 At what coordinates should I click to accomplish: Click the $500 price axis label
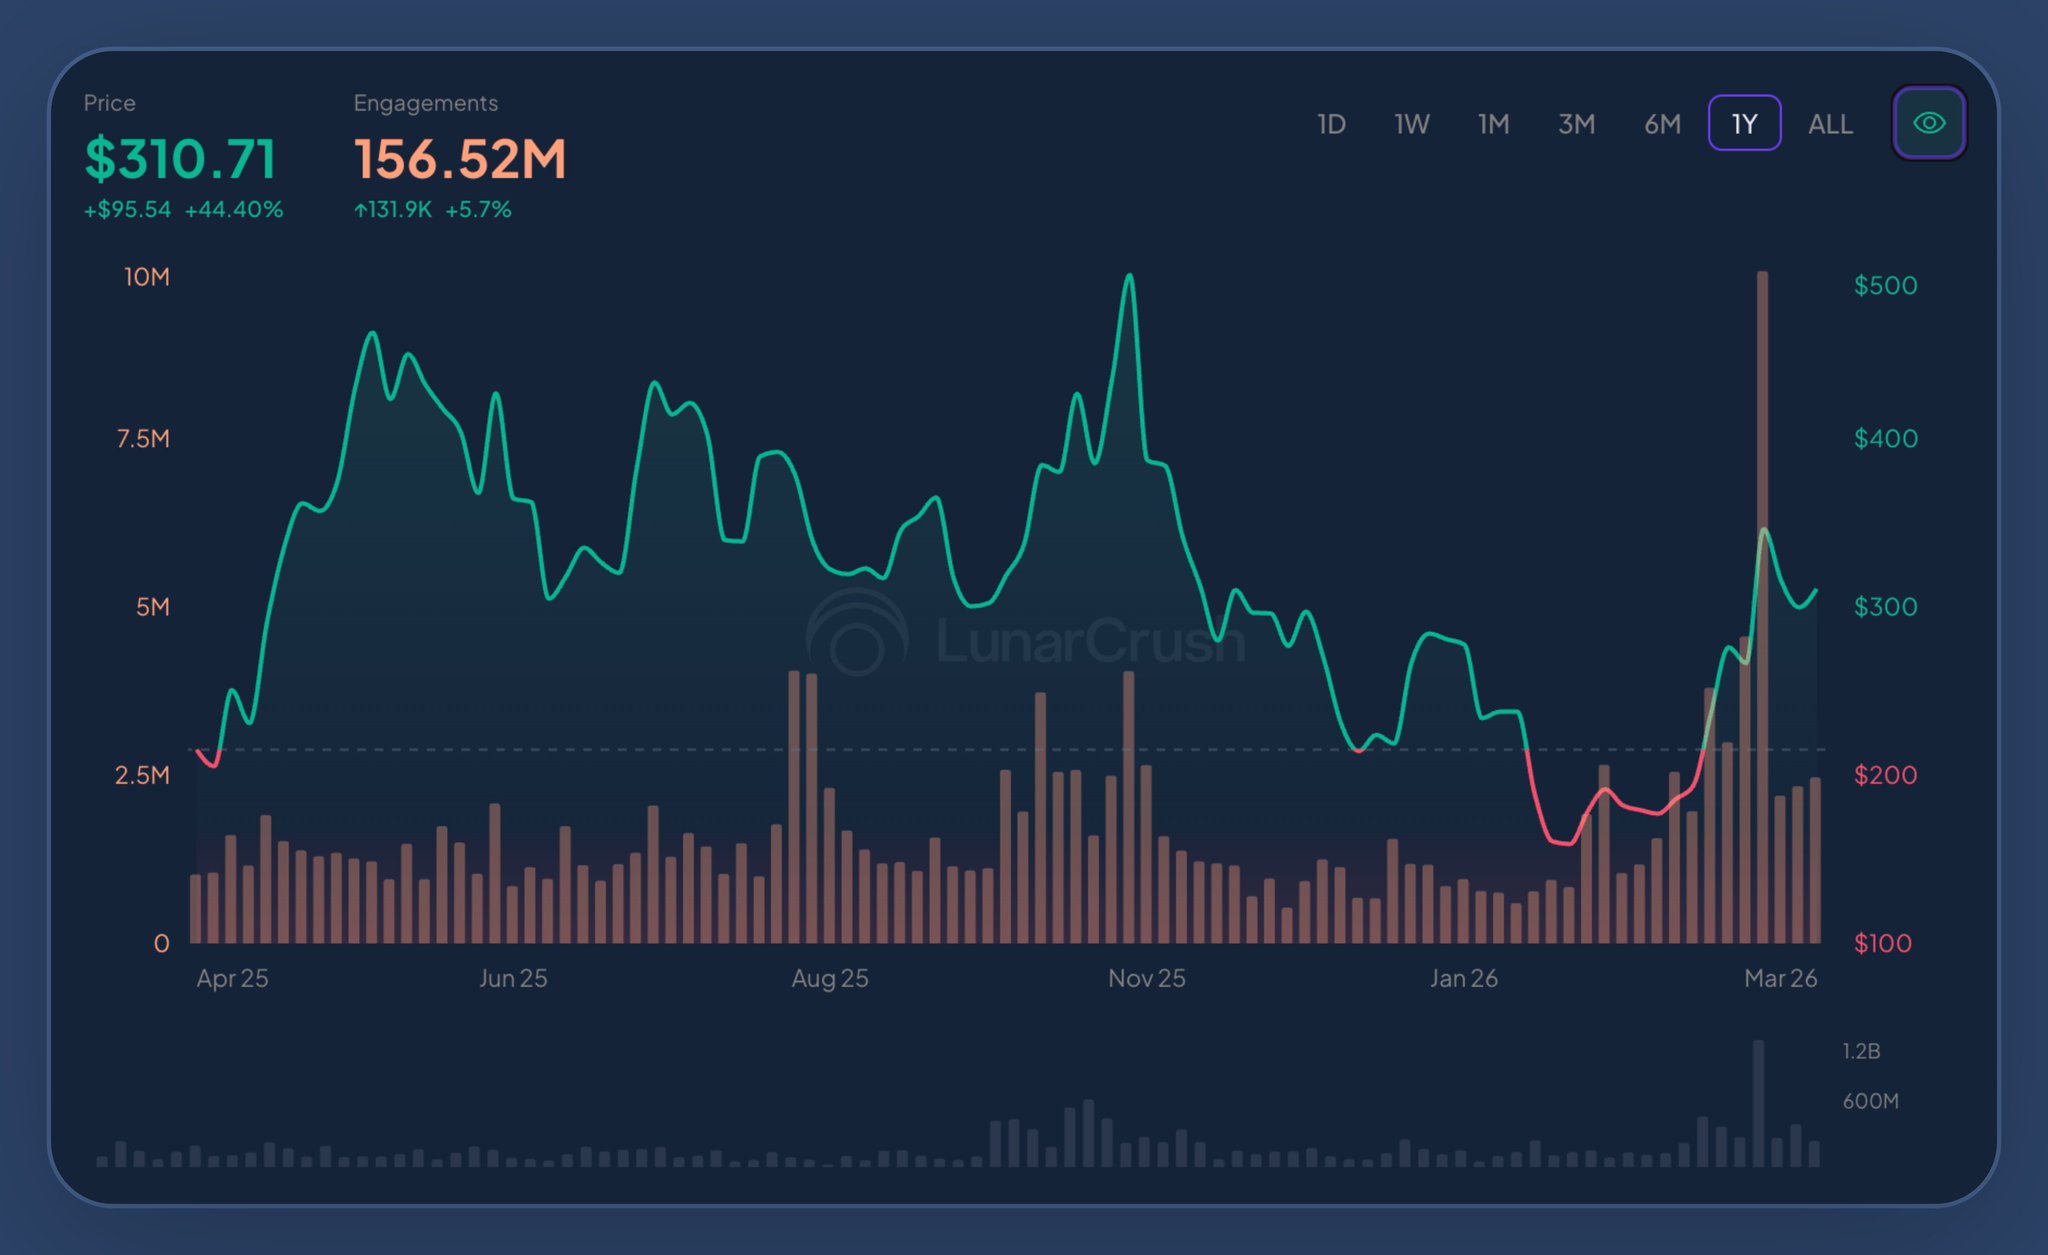[1885, 285]
